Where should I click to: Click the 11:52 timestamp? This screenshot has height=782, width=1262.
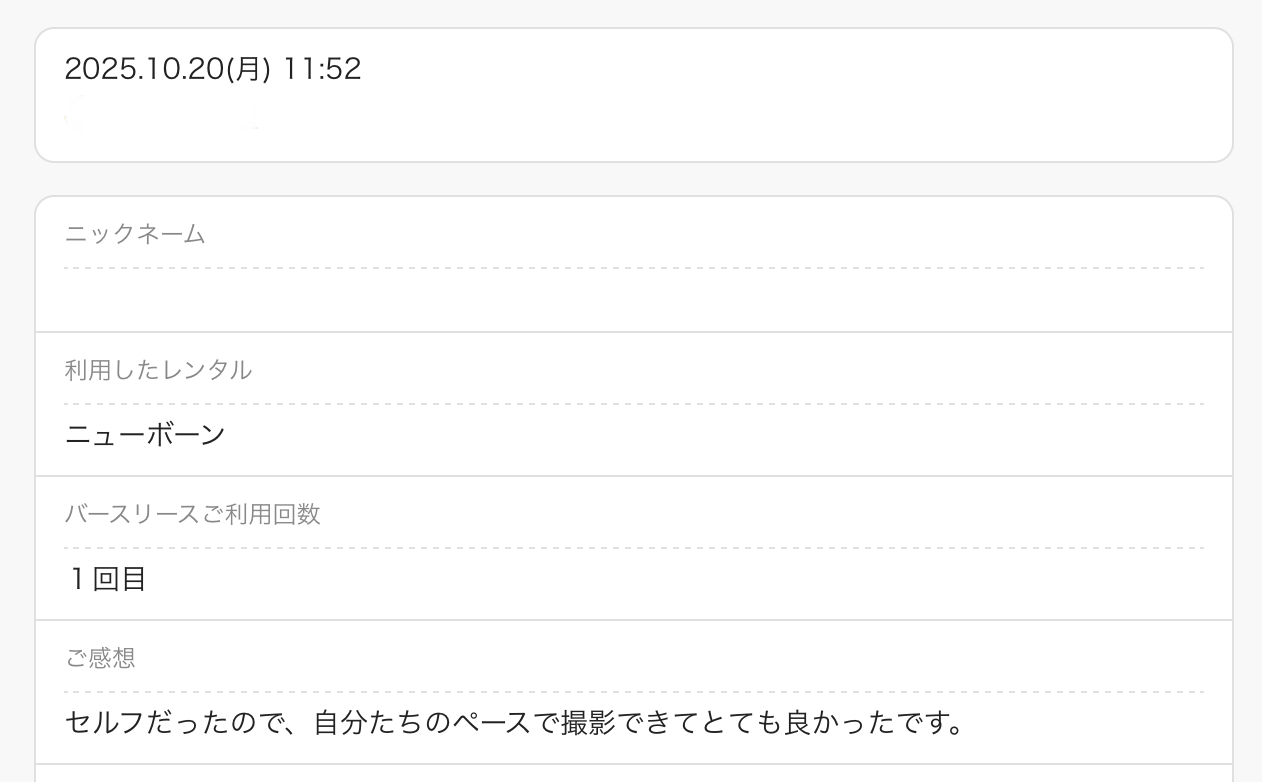click(321, 69)
